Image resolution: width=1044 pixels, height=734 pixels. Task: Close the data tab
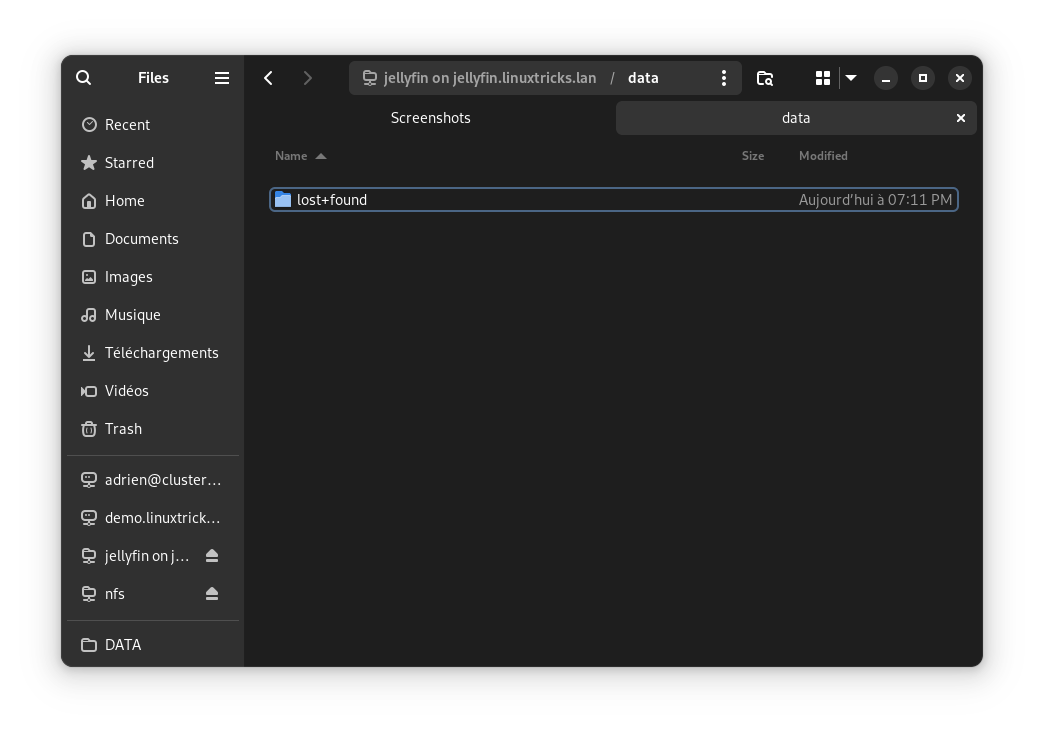(x=961, y=118)
